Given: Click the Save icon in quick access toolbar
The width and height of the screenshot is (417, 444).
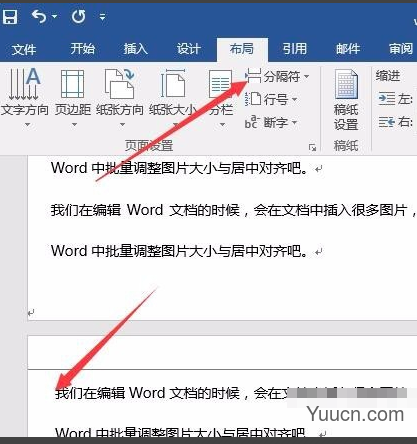Looking at the screenshot, I should 10,16.
